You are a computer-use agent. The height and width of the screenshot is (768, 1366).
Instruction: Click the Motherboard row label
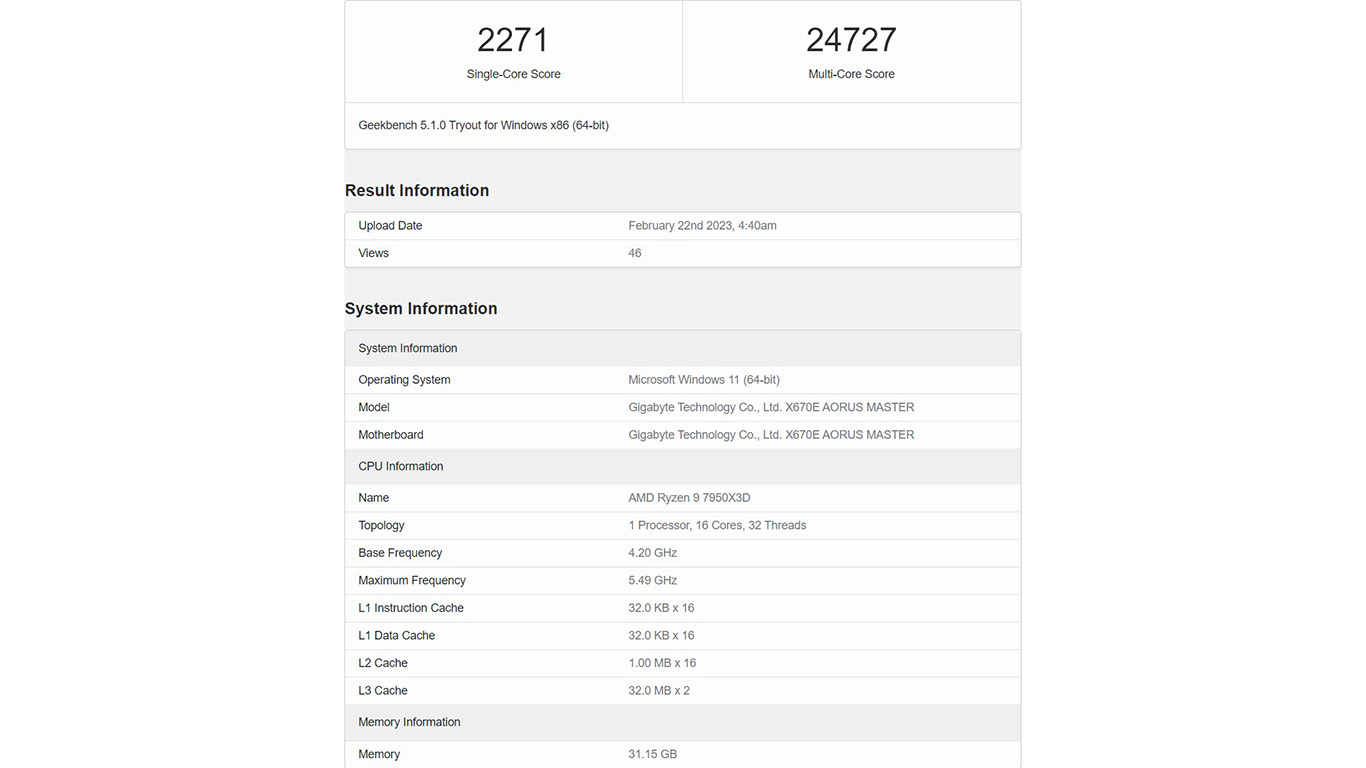[x=391, y=435]
